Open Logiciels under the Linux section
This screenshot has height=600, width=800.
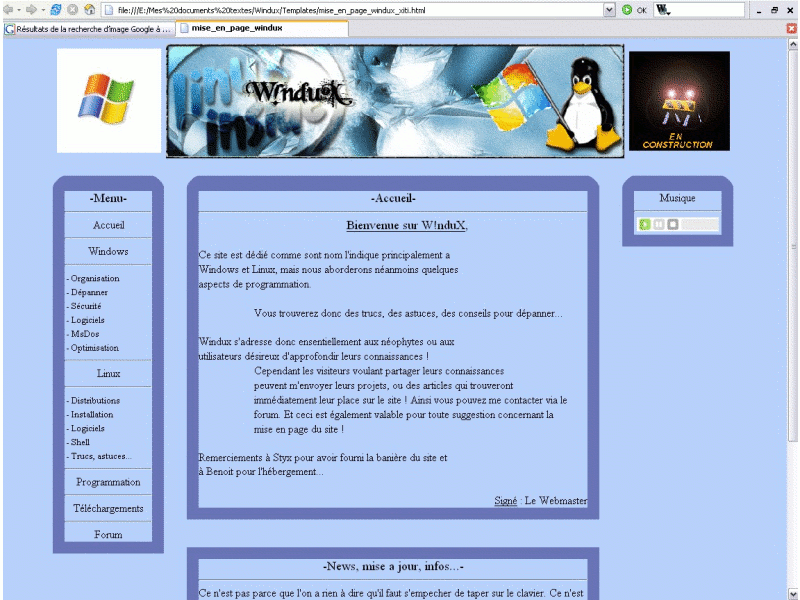point(86,428)
